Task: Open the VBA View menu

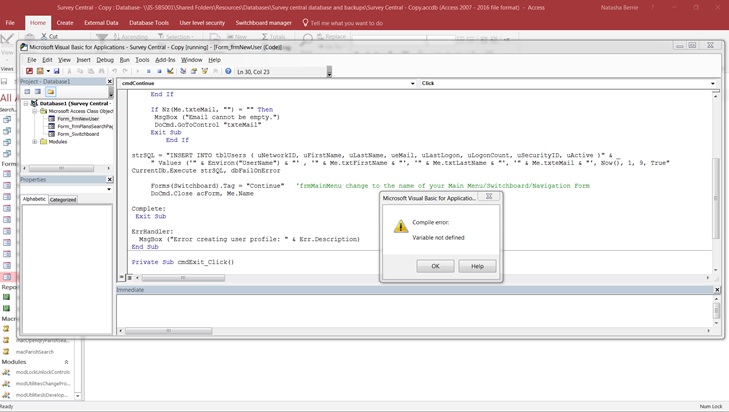Action: (64, 60)
